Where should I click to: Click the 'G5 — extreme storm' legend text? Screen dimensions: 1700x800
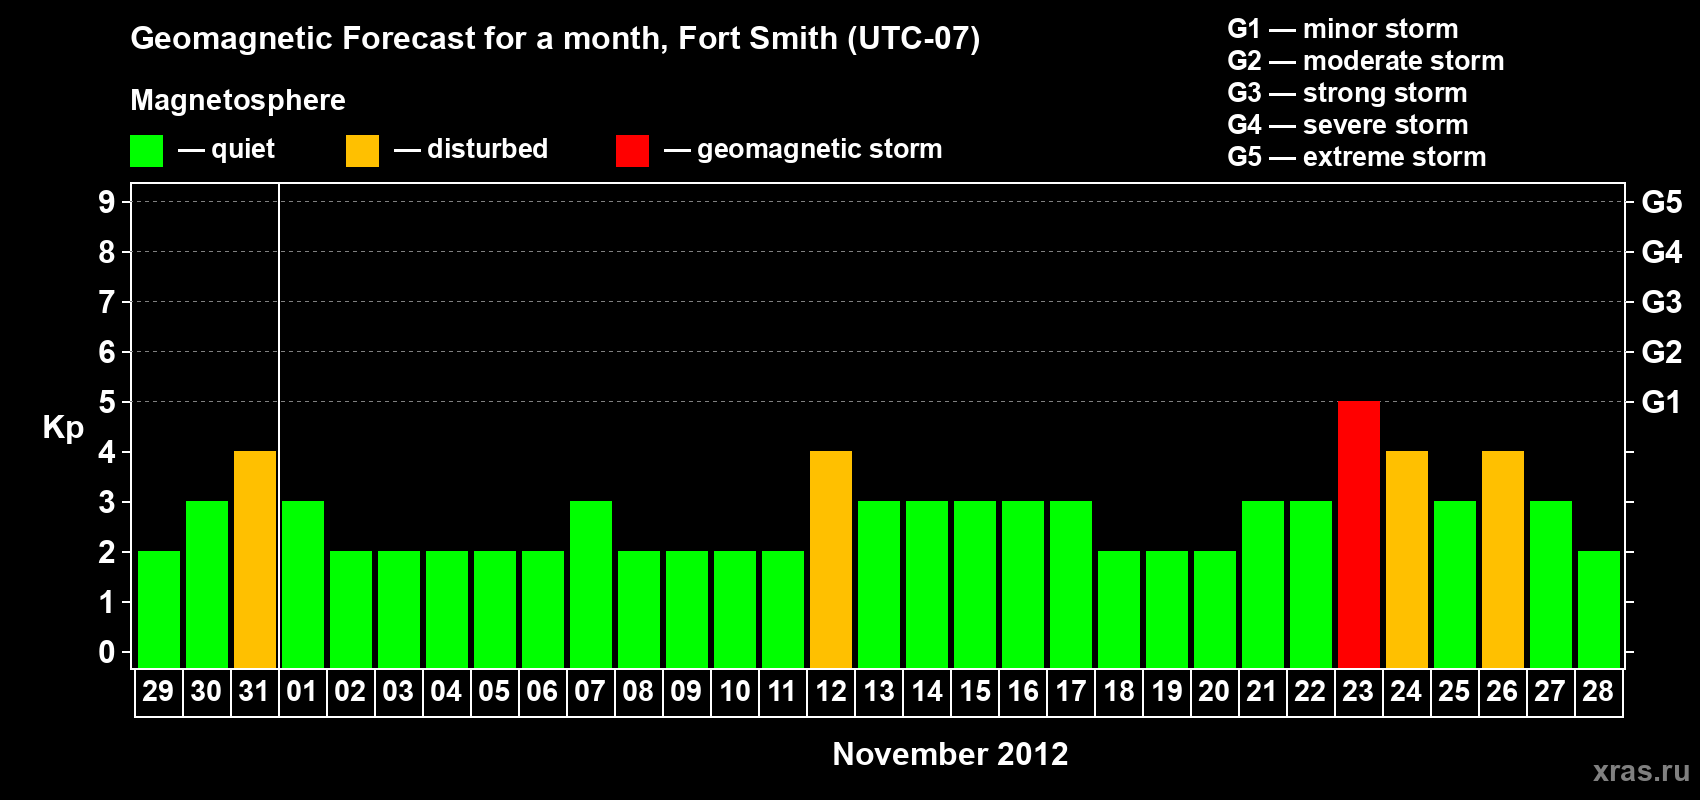click(x=1357, y=157)
